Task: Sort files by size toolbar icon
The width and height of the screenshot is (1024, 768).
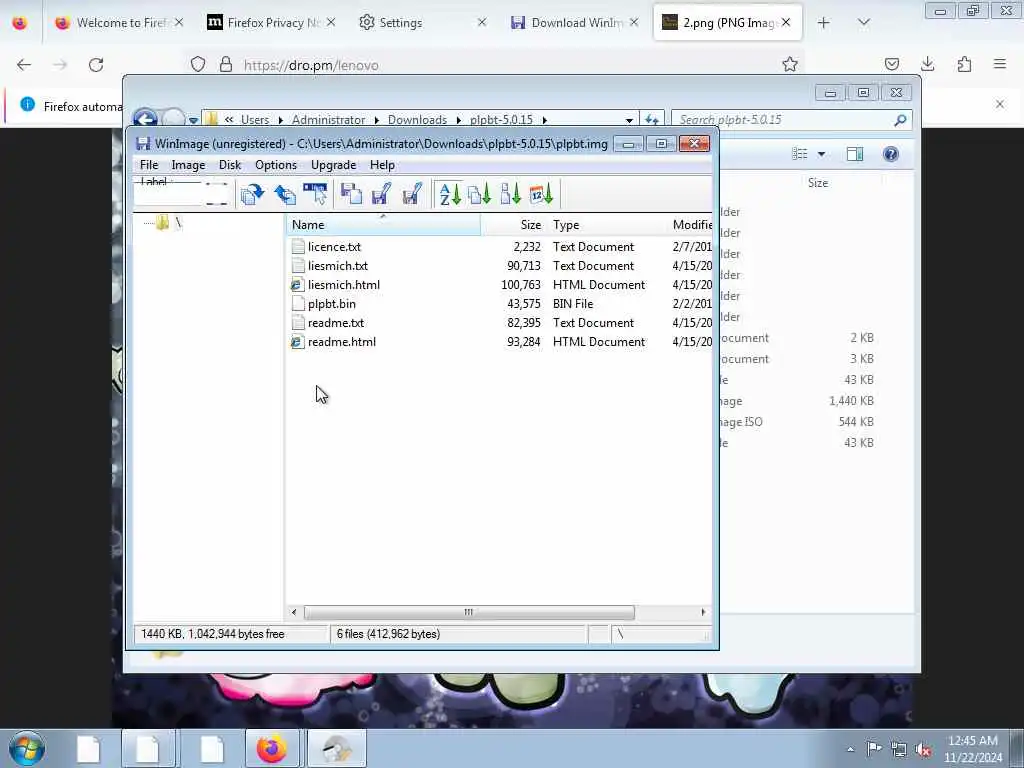Action: pos(511,195)
